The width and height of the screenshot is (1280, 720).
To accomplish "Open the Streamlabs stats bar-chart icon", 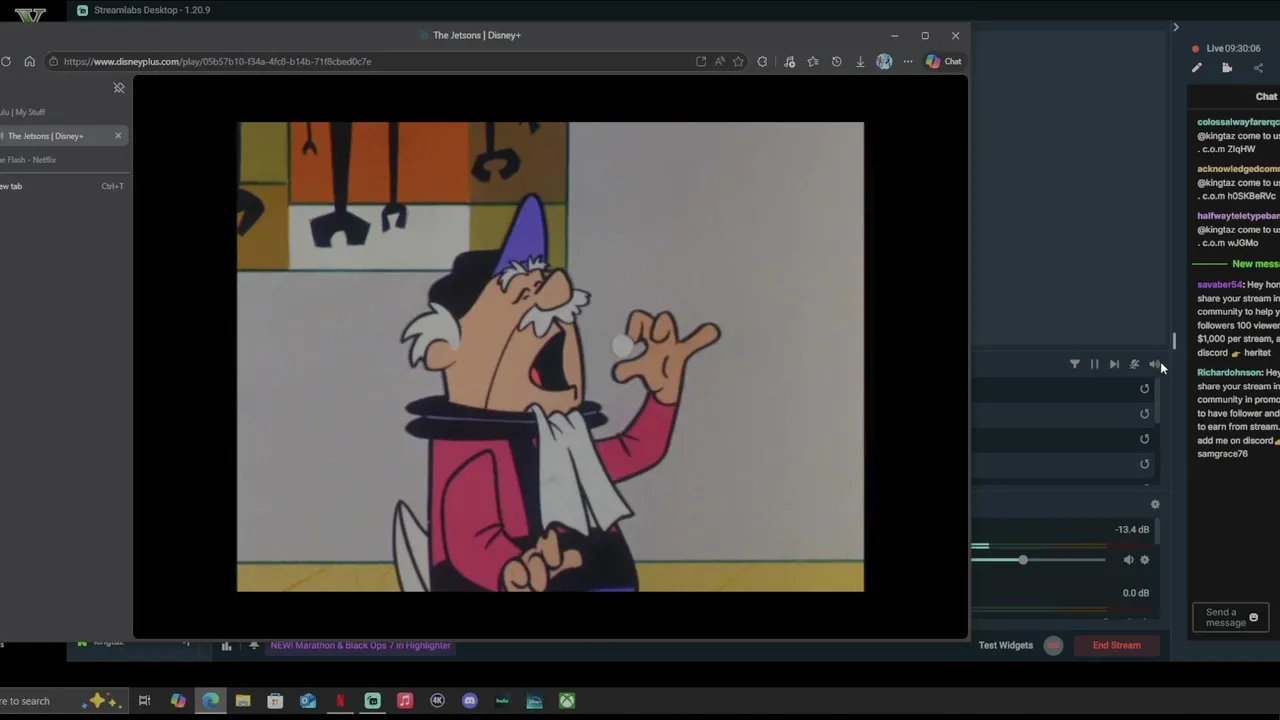I will [x=226, y=646].
